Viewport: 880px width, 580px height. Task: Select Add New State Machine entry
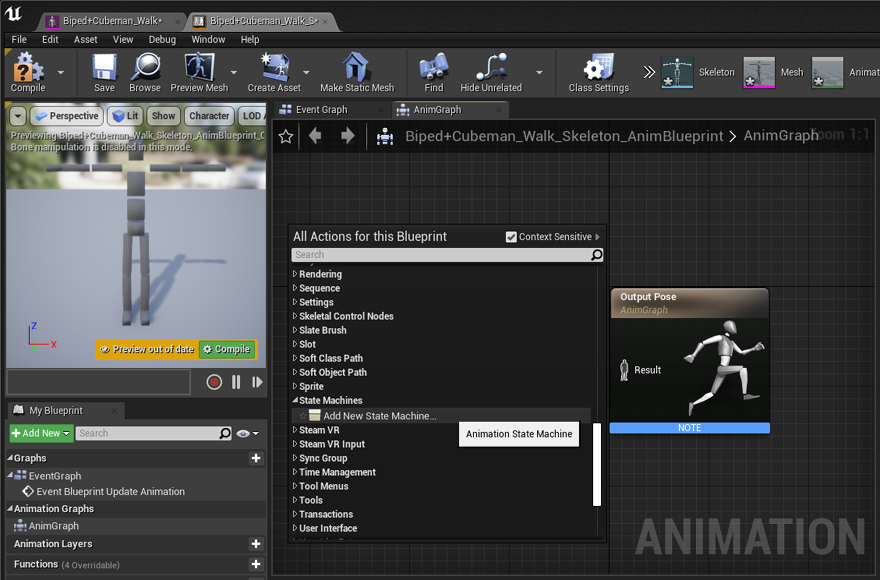441,416
